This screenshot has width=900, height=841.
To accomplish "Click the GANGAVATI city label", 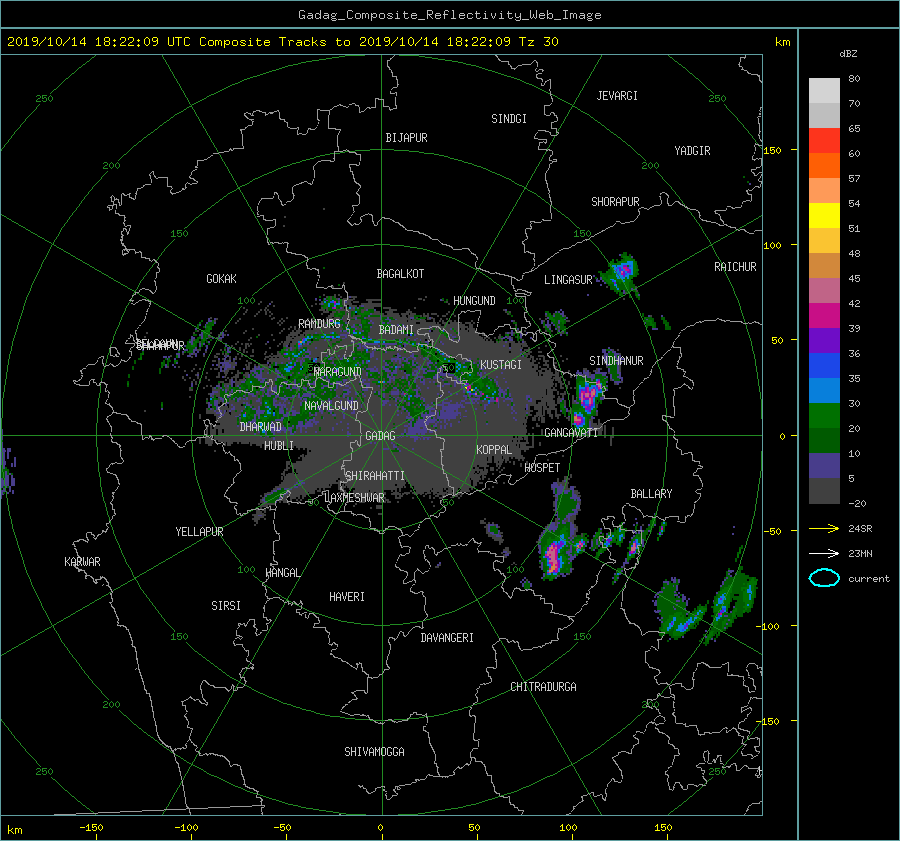I will (x=571, y=432).
